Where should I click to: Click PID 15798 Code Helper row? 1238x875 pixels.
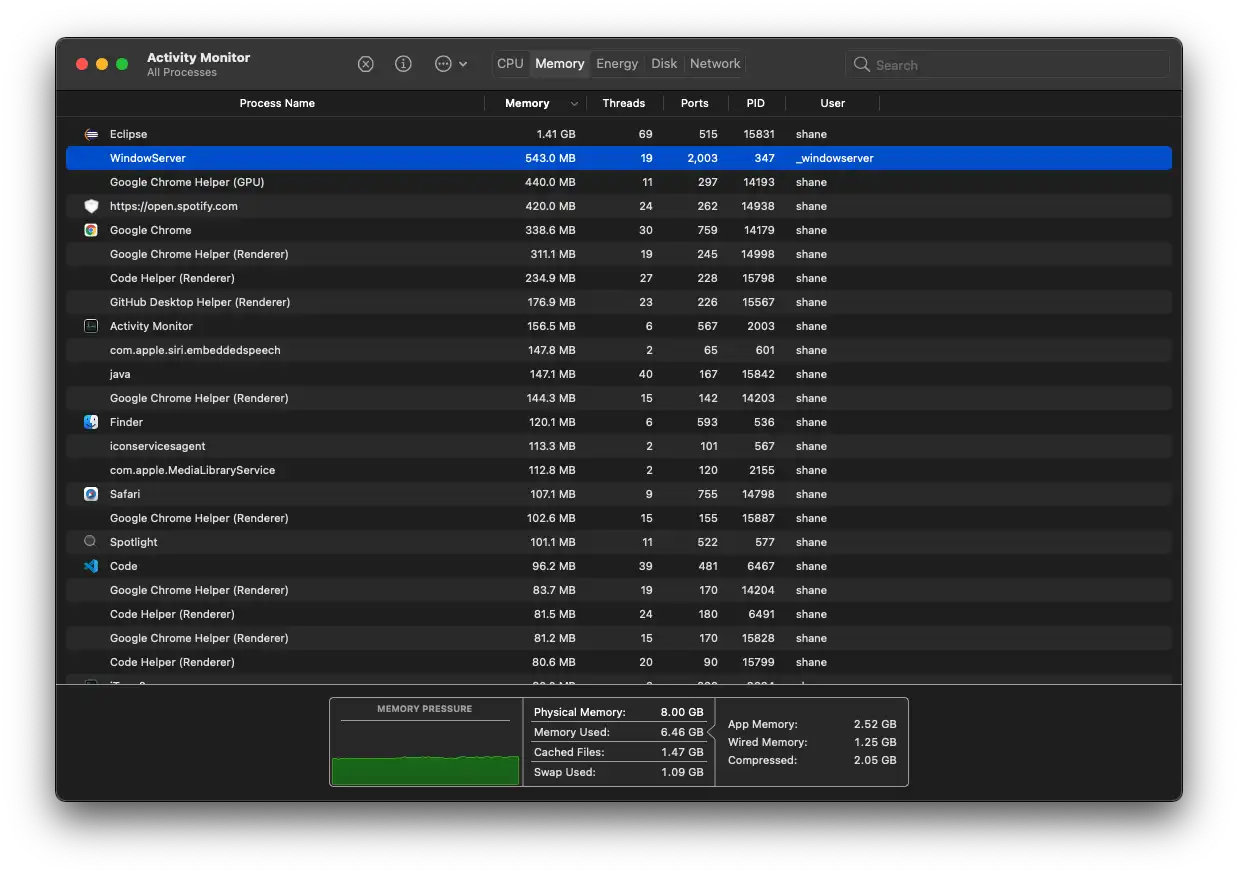pos(758,278)
